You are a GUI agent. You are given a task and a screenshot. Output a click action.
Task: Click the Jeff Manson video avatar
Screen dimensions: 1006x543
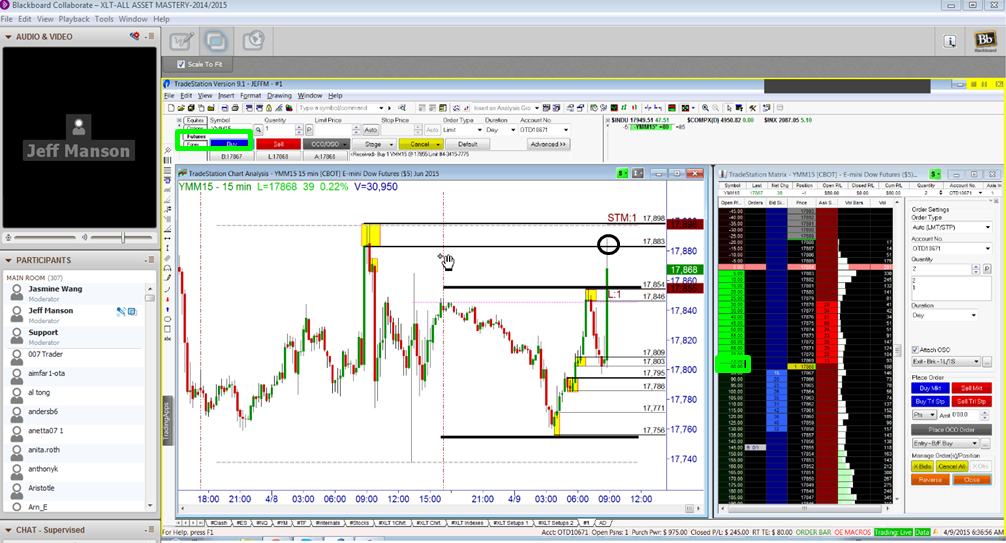coord(78,127)
